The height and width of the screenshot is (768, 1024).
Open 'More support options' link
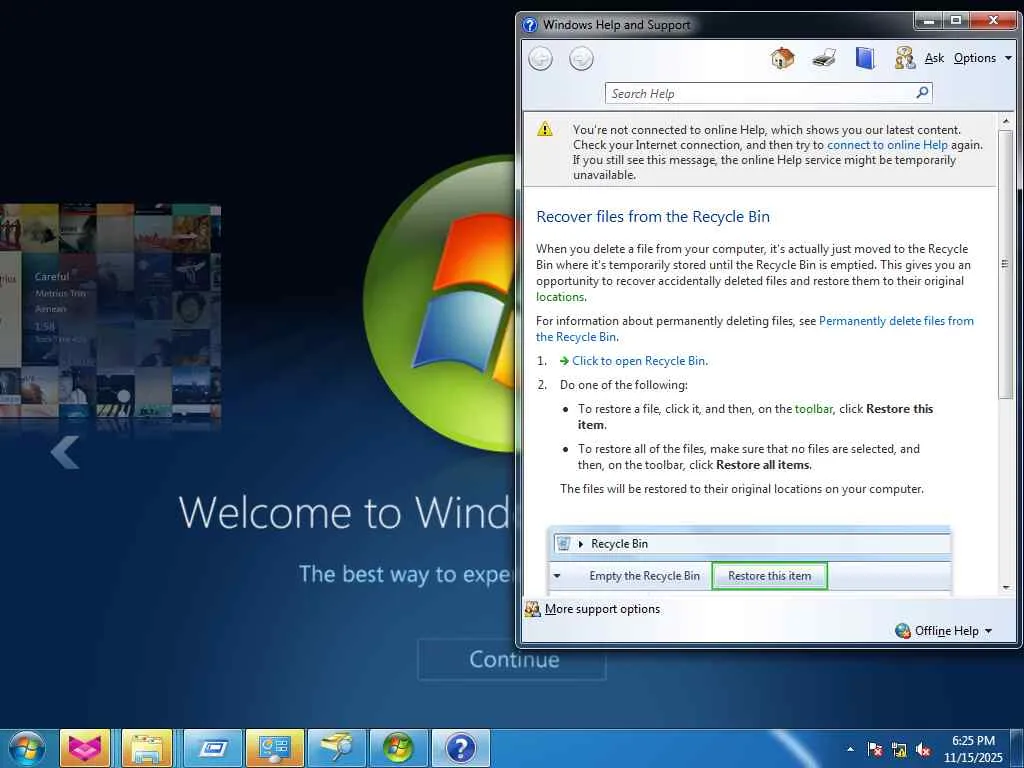click(602, 609)
